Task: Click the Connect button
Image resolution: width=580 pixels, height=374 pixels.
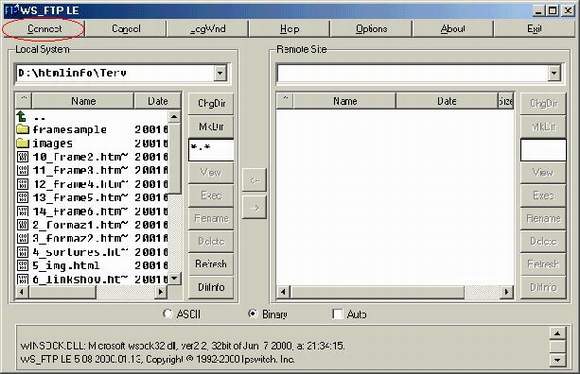Action: coord(44,28)
